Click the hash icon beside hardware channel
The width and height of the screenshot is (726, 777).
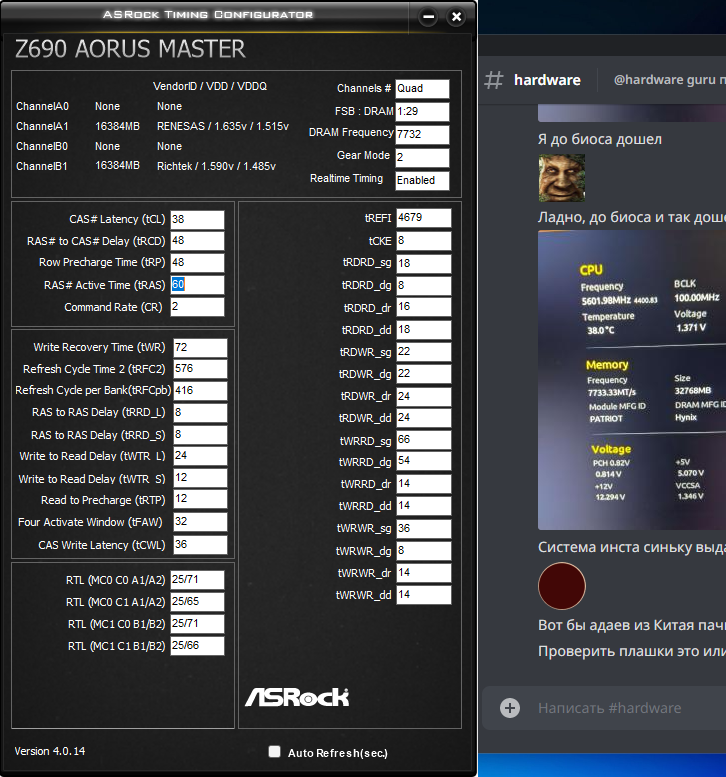[494, 80]
